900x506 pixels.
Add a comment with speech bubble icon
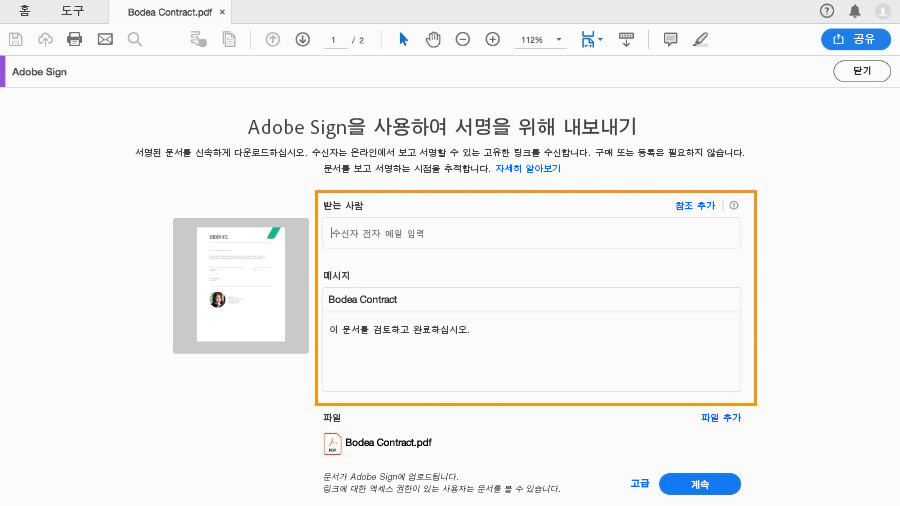670,39
